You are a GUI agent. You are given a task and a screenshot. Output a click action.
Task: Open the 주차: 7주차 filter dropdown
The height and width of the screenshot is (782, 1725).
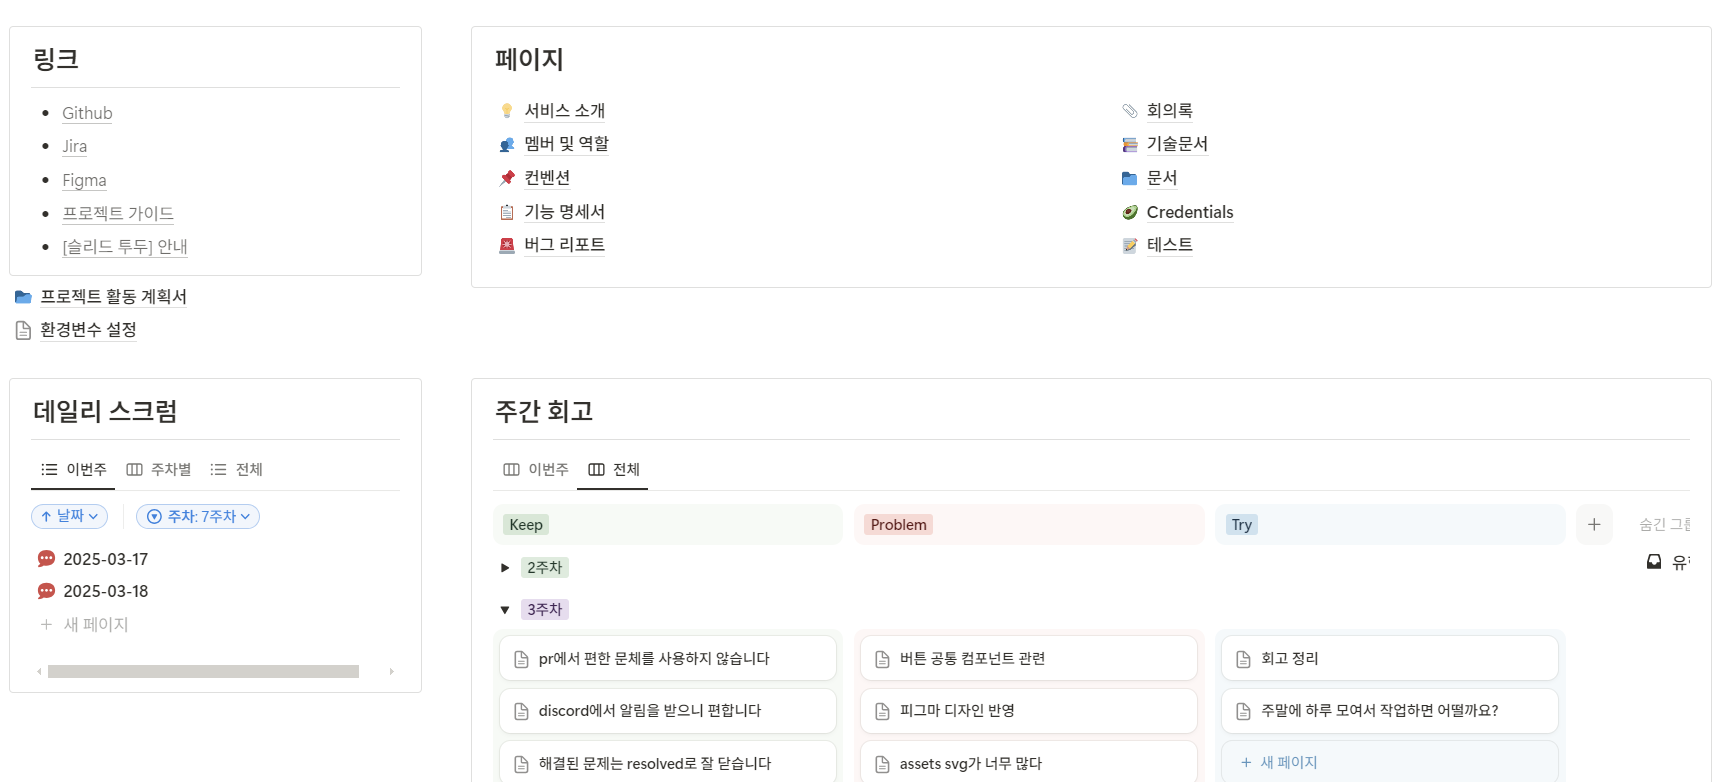[x=198, y=516]
